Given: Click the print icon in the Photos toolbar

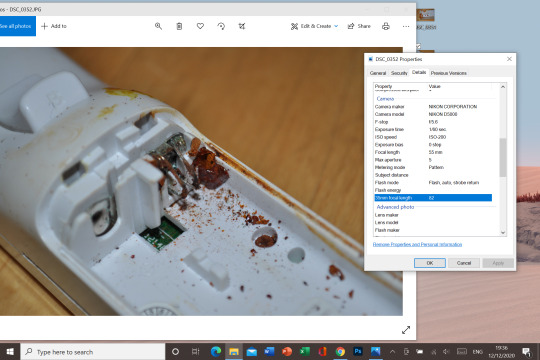Looking at the screenshot, I should coord(386,26).
